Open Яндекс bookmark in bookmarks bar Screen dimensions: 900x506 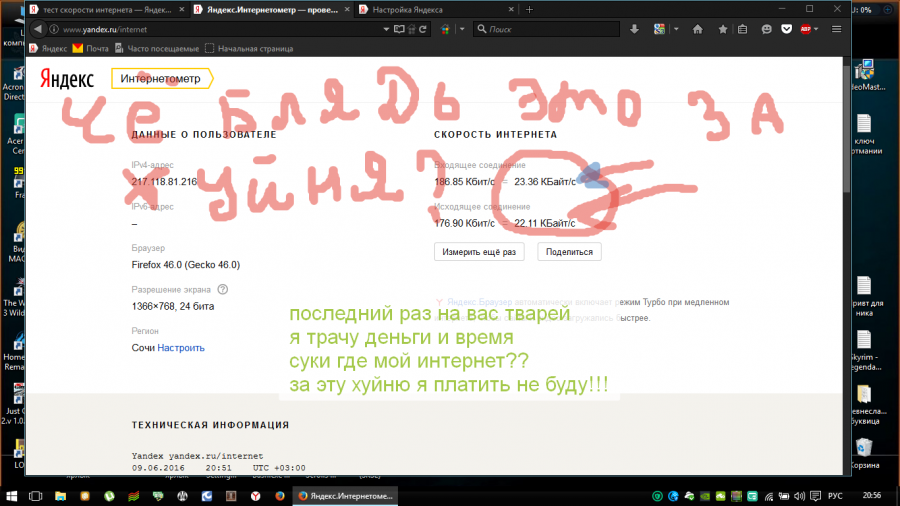[x=48, y=49]
